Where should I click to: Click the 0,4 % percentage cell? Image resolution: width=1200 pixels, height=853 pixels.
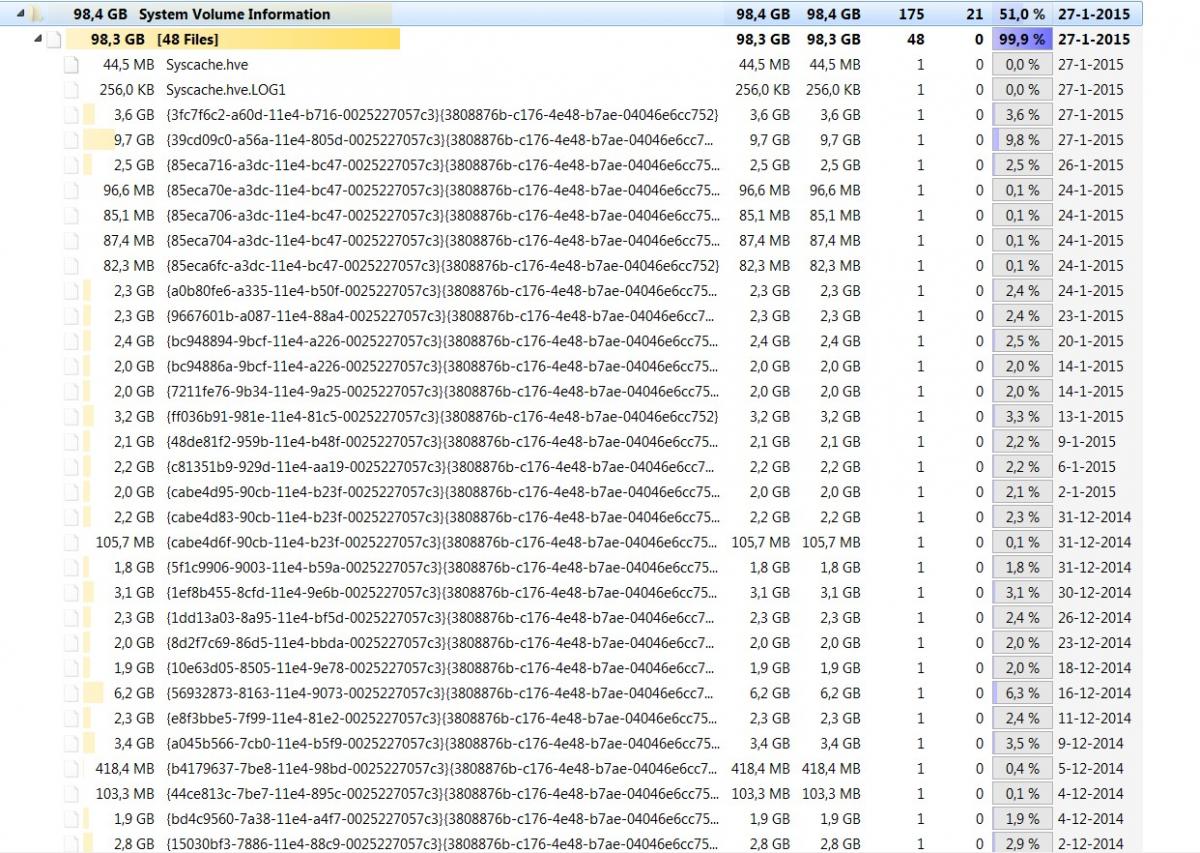[x=1021, y=768]
